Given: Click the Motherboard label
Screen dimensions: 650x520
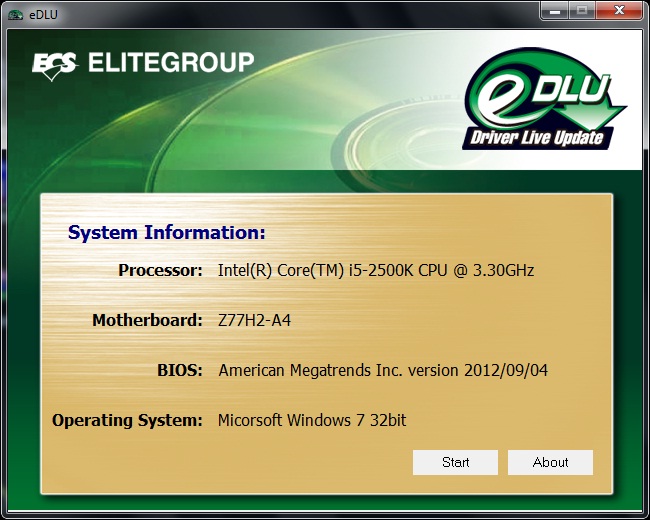Looking at the screenshot, I should click(147, 320).
